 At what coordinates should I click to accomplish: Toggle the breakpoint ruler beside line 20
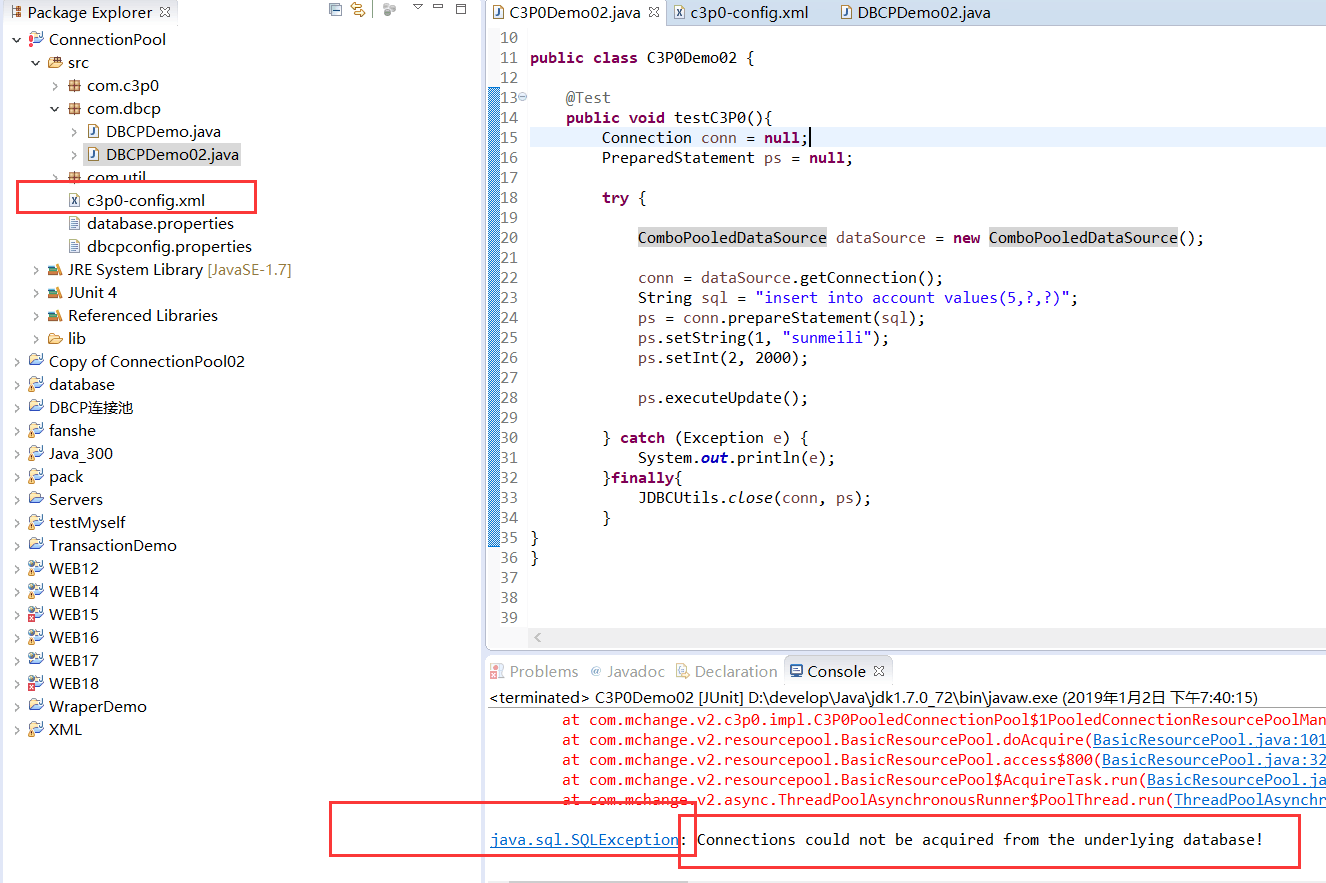coord(493,238)
